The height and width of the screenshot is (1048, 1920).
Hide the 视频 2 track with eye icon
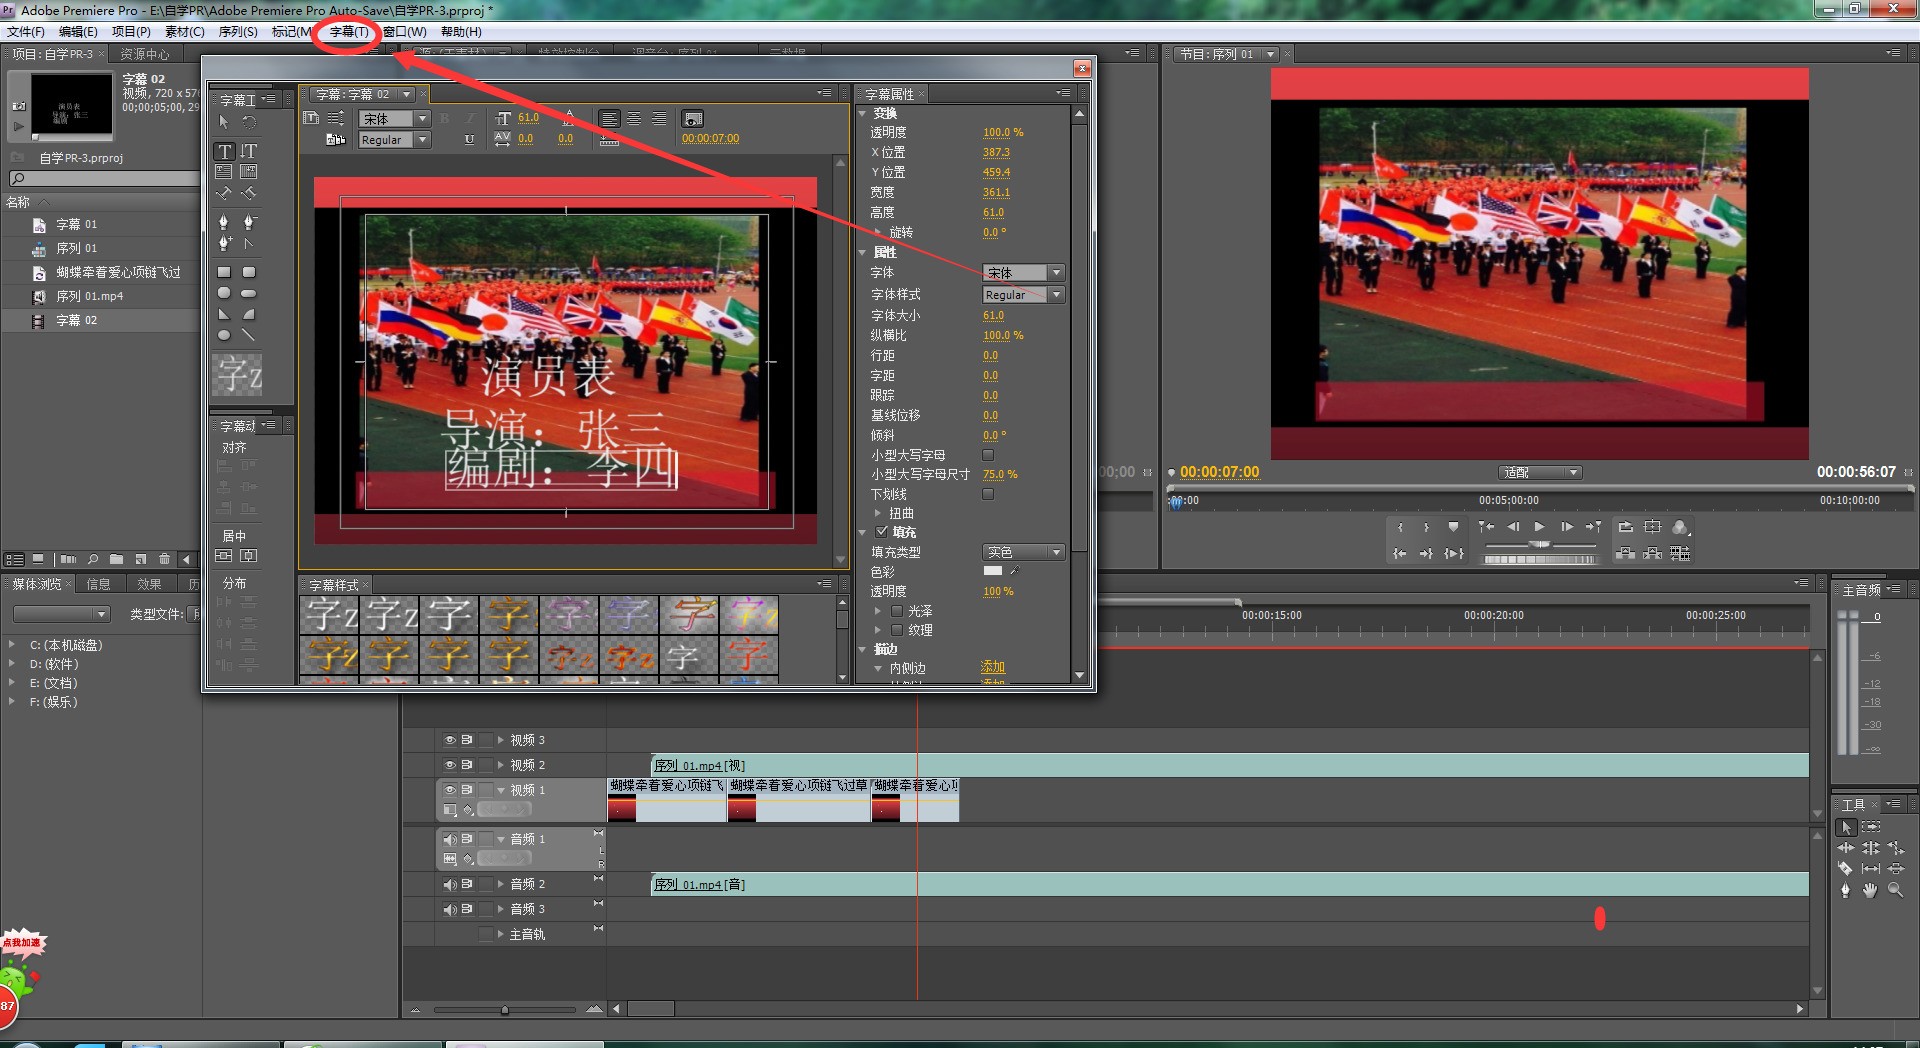coord(450,765)
